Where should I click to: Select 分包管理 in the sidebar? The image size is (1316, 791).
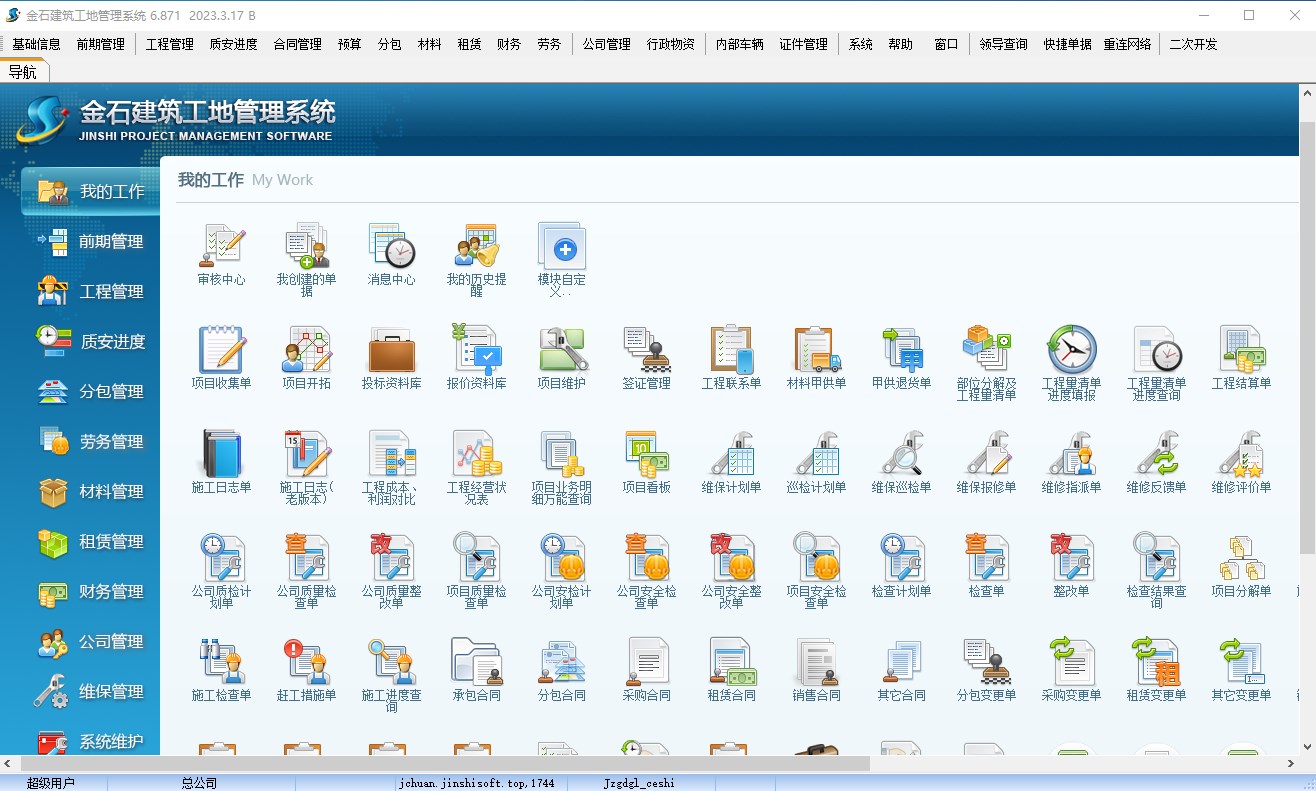pyautogui.click(x=90, y=391)
